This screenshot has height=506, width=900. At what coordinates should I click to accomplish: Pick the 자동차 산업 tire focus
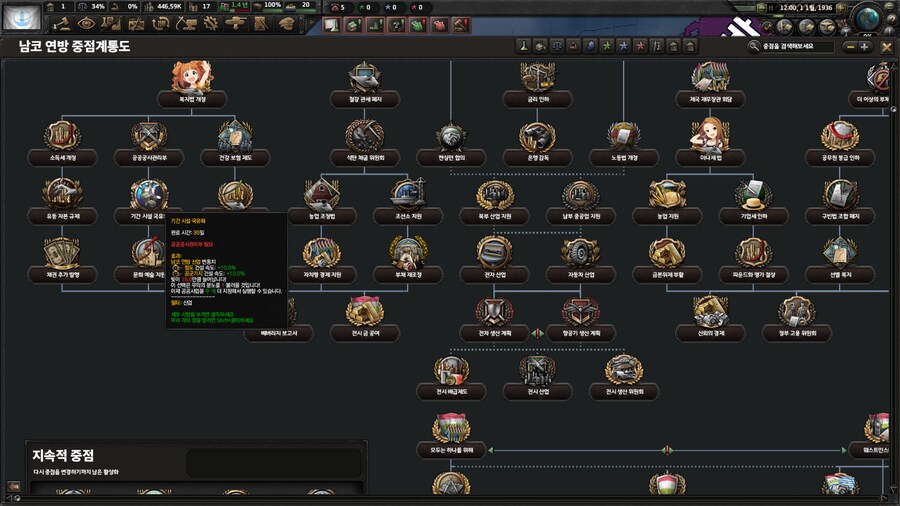point(580,254)
